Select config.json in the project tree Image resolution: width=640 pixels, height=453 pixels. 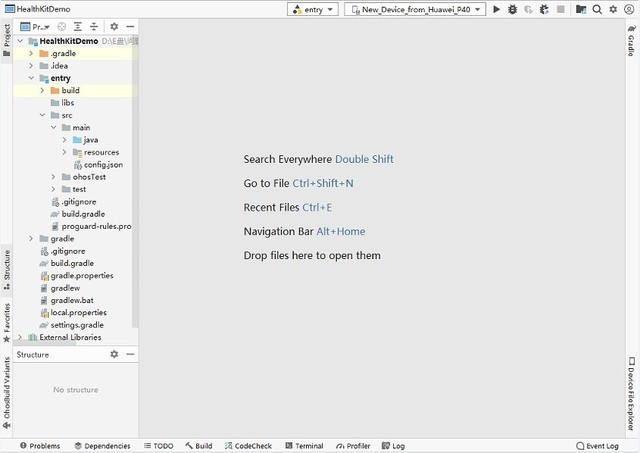coord(98,164)
